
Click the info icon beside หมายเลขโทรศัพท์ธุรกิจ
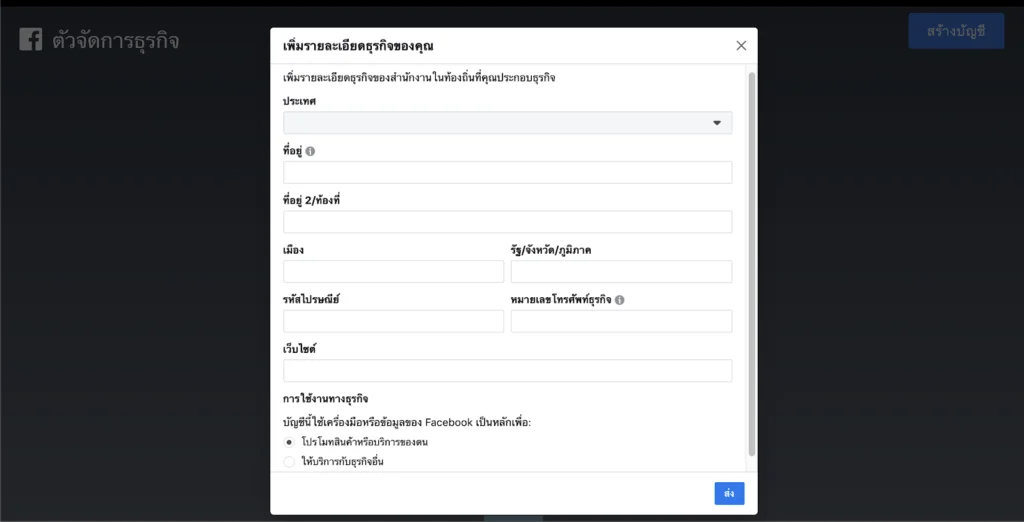click(620, 300)
